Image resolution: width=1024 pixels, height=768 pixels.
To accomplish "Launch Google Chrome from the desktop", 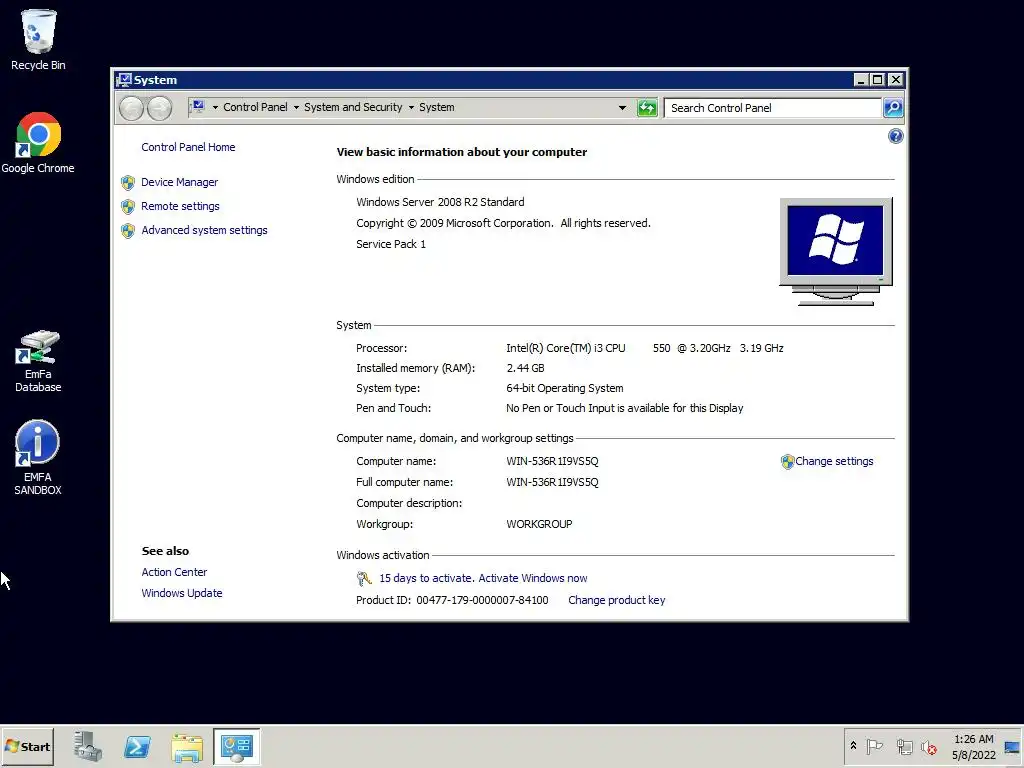I will (38, 143).
